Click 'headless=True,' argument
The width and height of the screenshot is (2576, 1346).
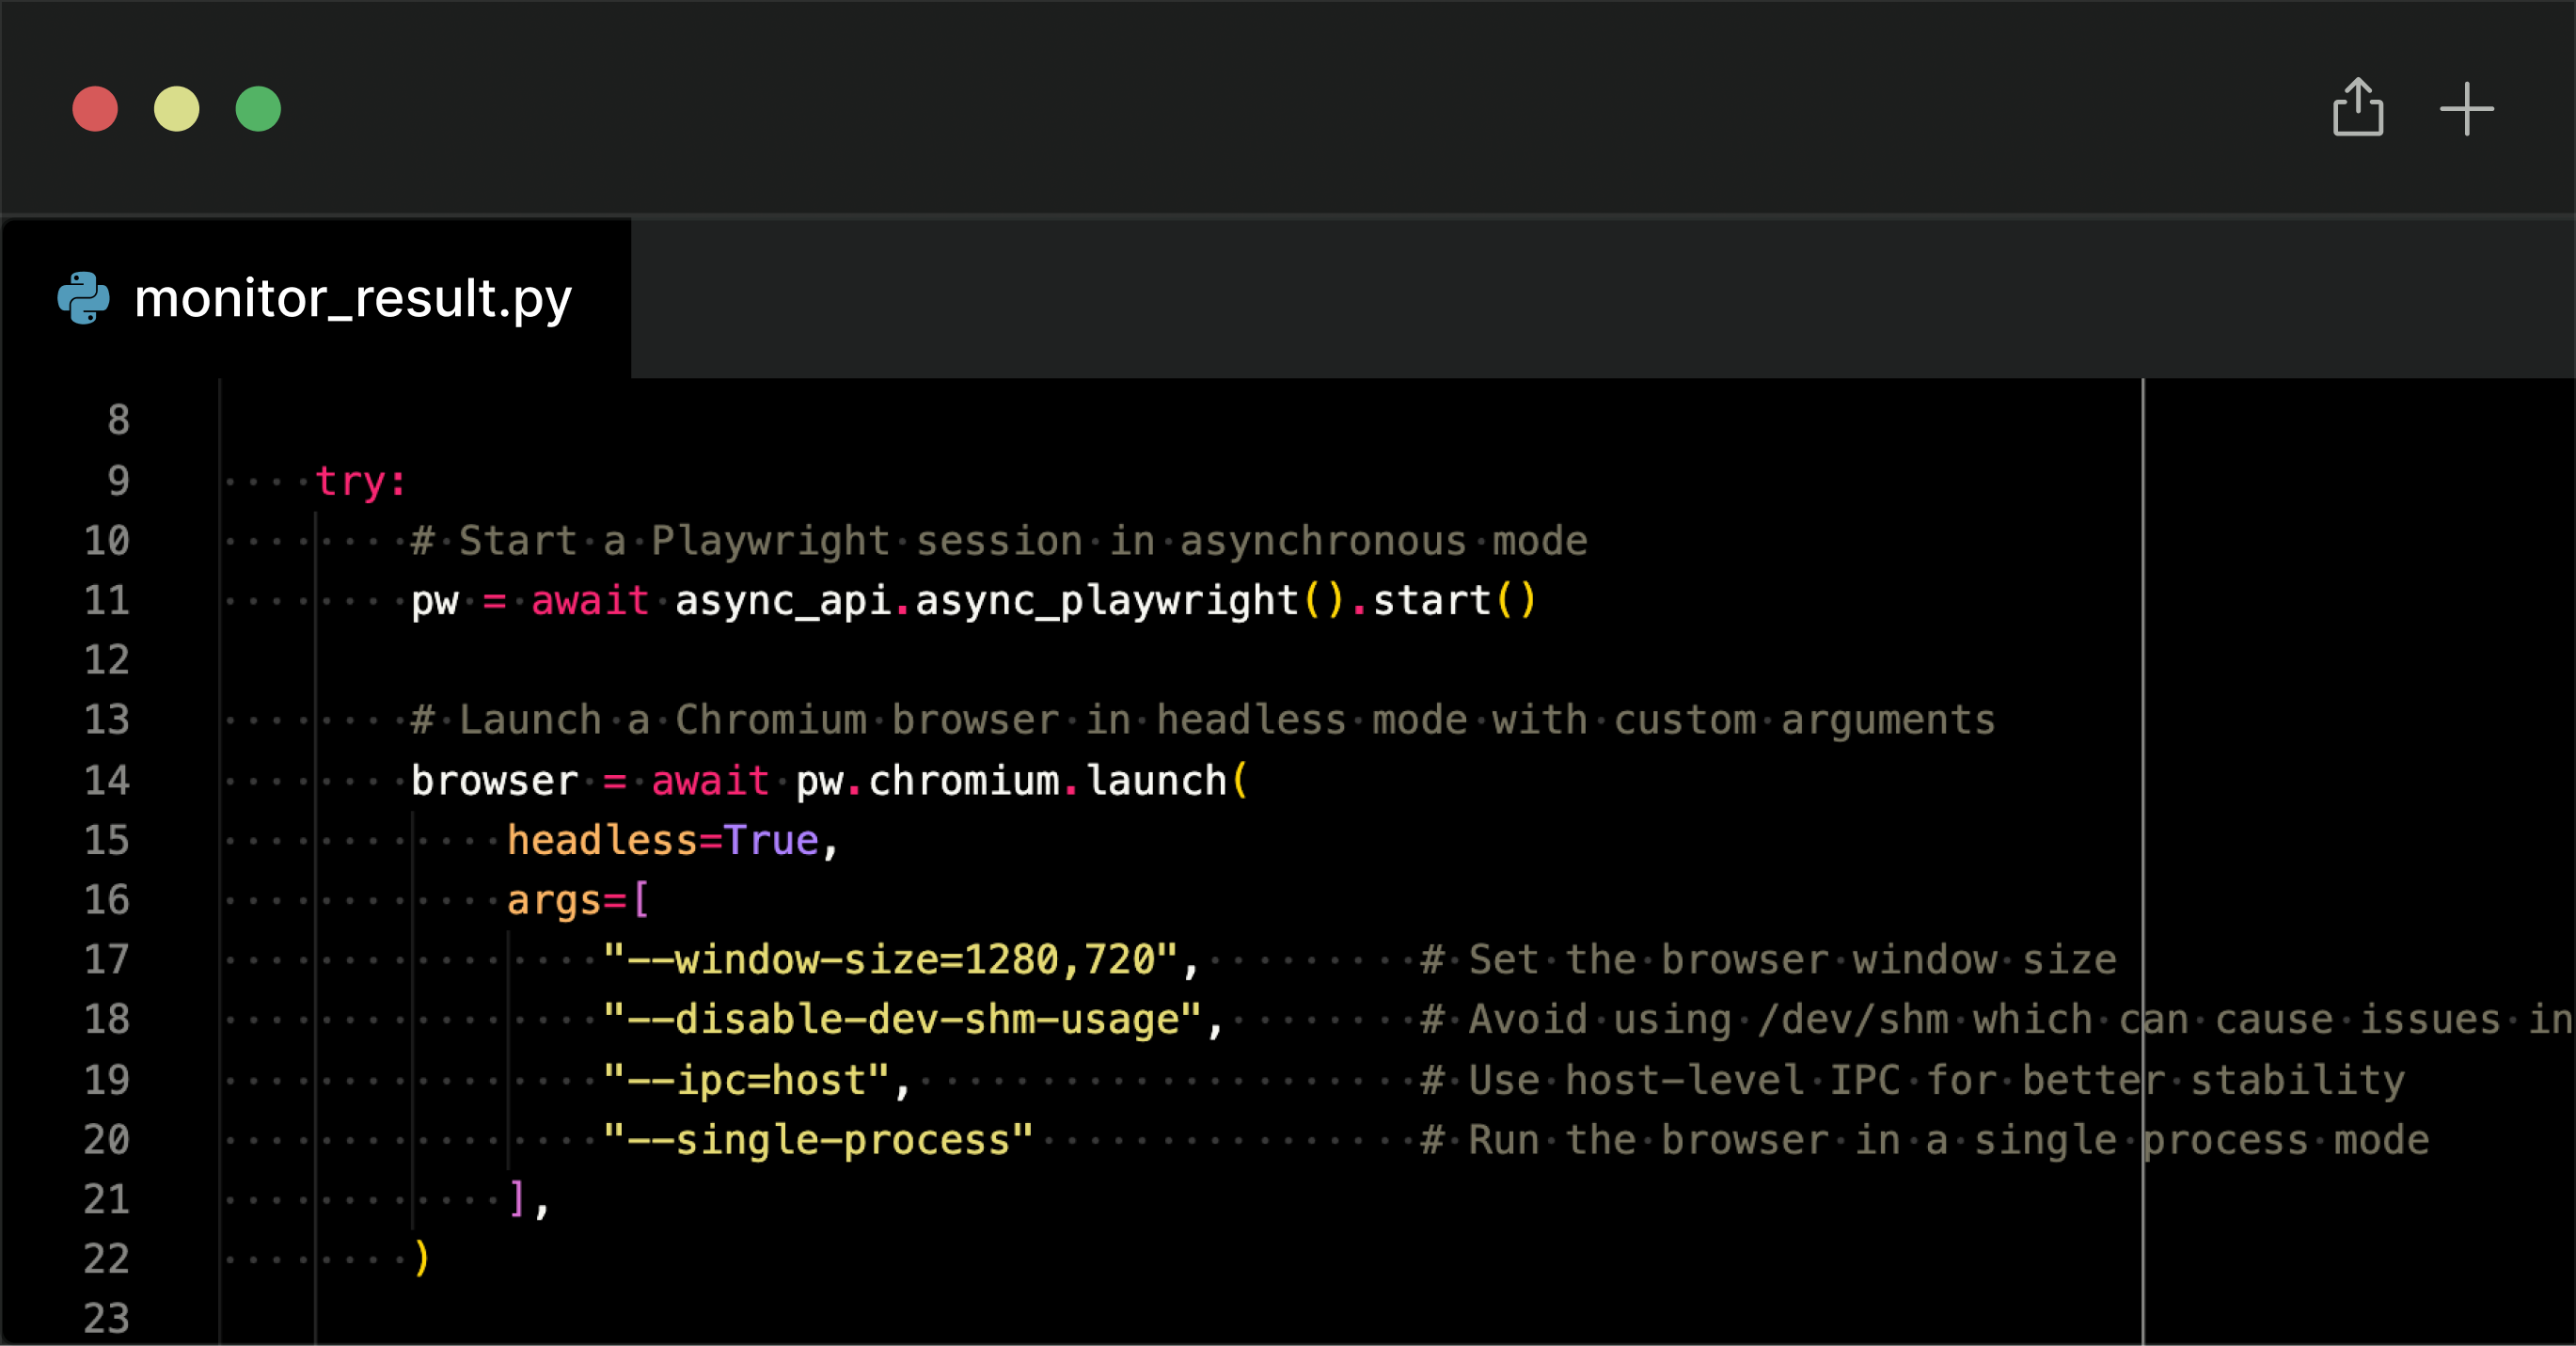coord(672,840)
